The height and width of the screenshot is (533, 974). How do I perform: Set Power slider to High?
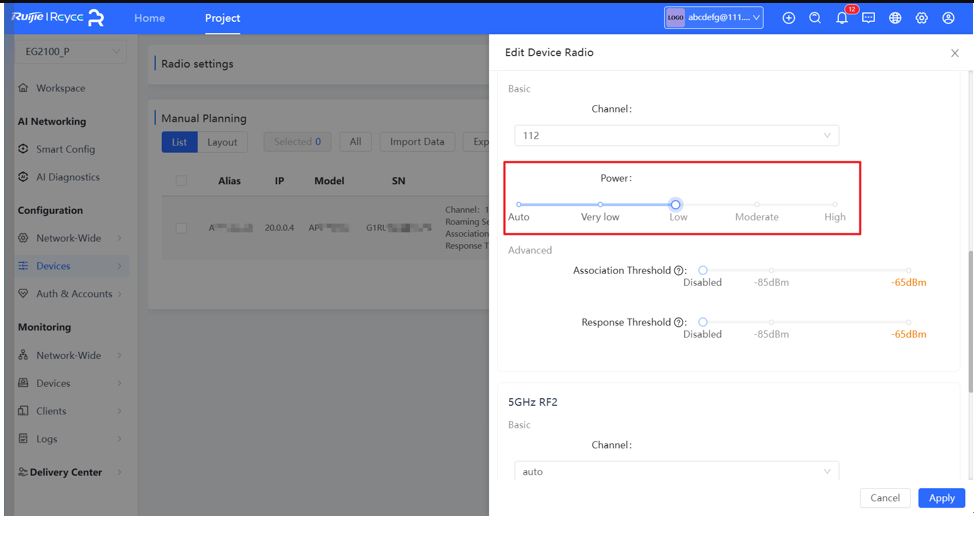pyautogui.click(x=835, y=205)
